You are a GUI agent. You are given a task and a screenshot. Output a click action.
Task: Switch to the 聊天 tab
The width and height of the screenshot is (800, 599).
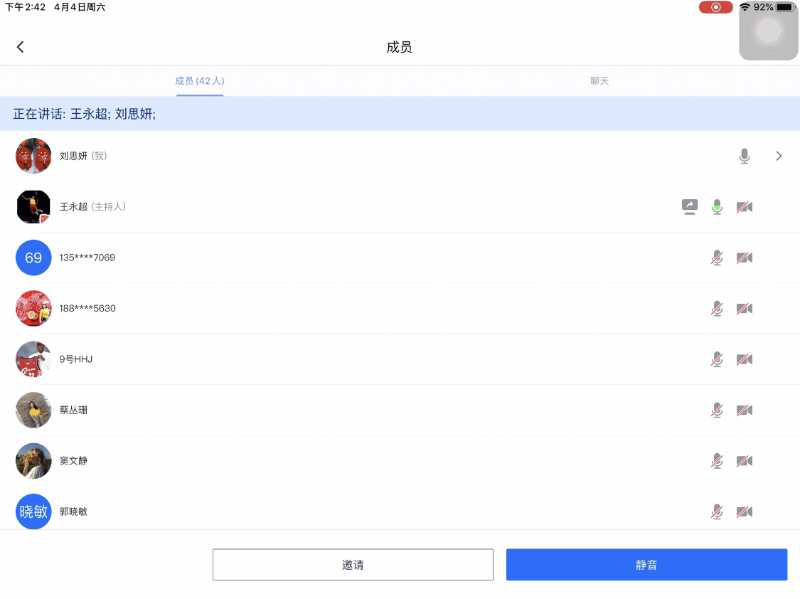pyautogui.click(x=599, y=81)
